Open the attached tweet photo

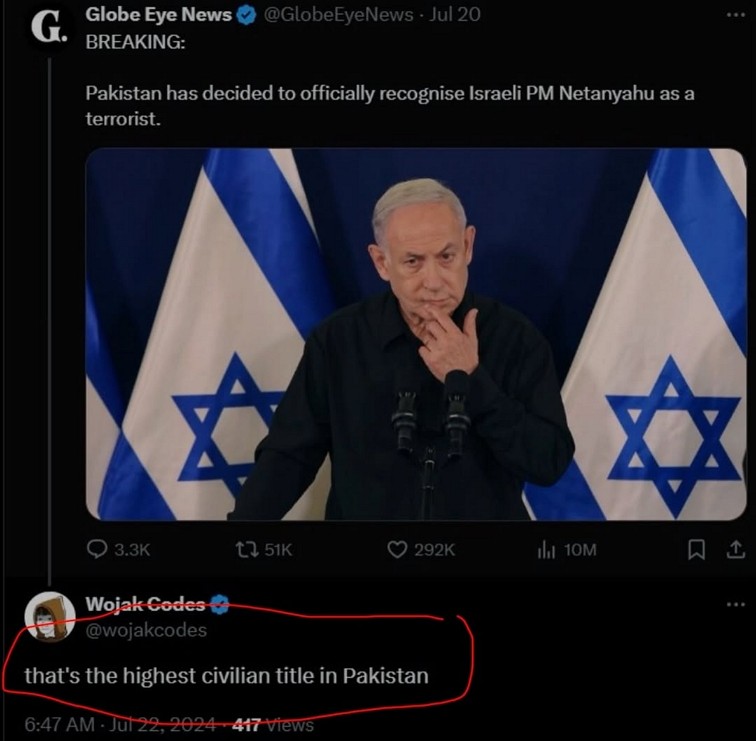[415, 334]
